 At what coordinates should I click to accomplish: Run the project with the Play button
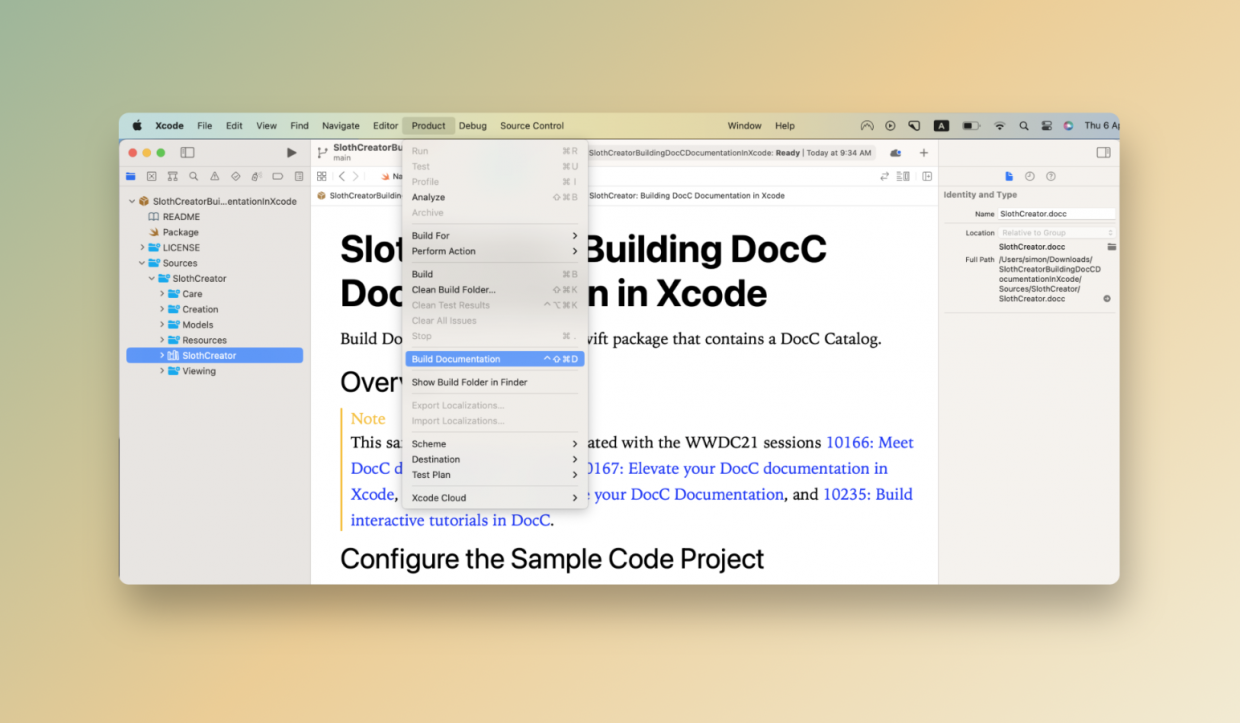point(291,152)
